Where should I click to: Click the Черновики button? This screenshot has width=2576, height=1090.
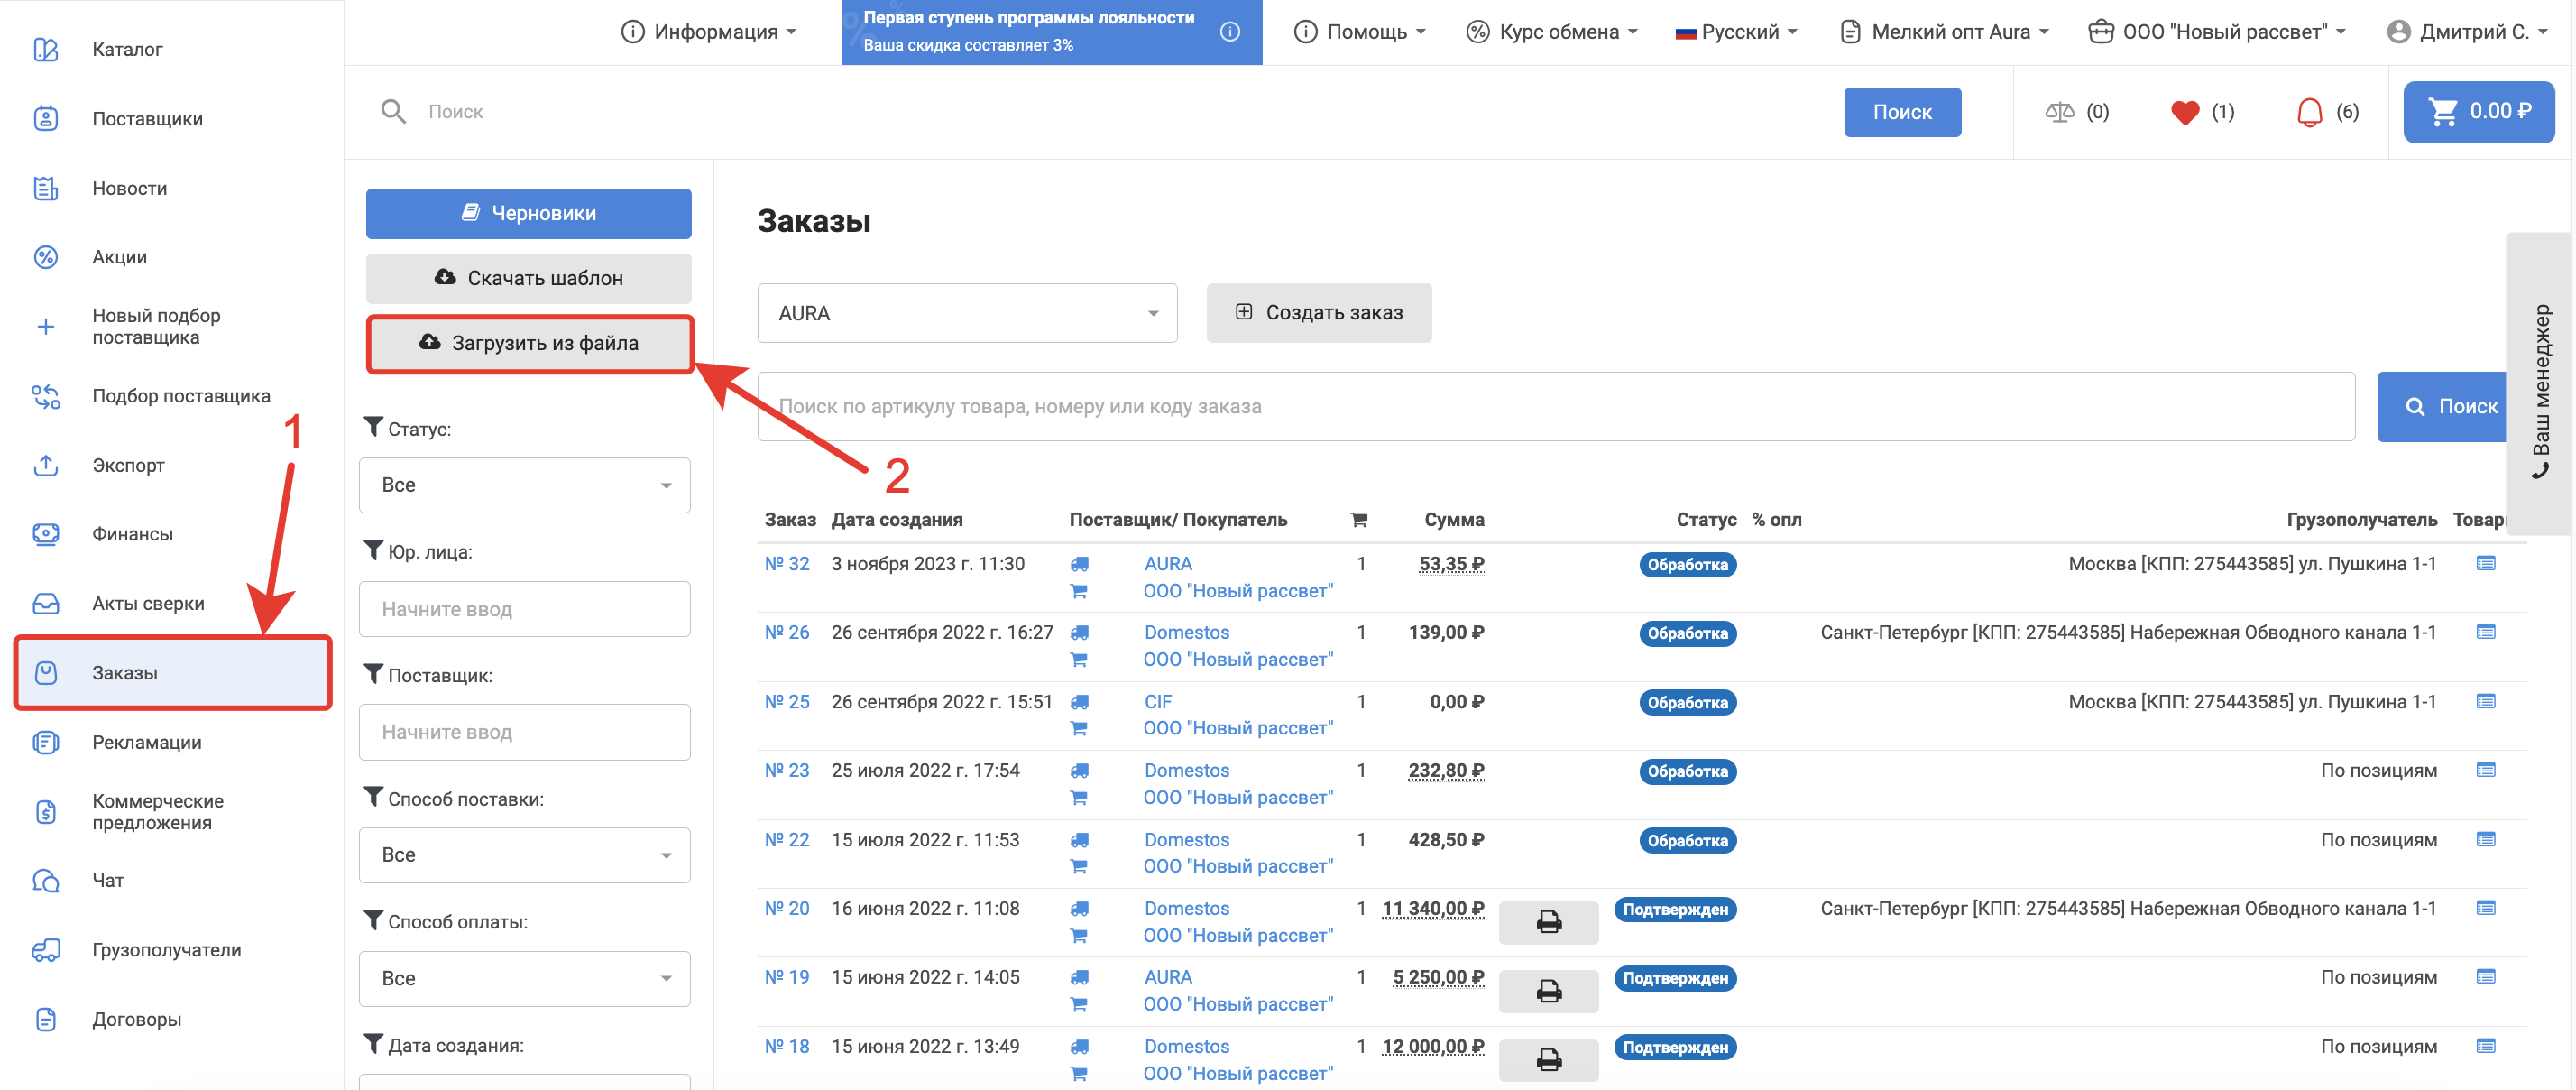click(x=528, y=213)
